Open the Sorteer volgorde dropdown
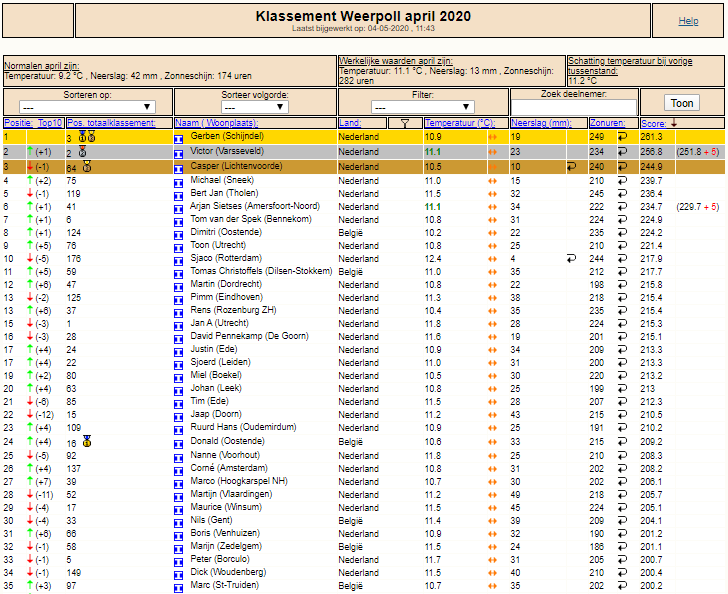This screenshot has width=728, height=594. tap(254, 107)
